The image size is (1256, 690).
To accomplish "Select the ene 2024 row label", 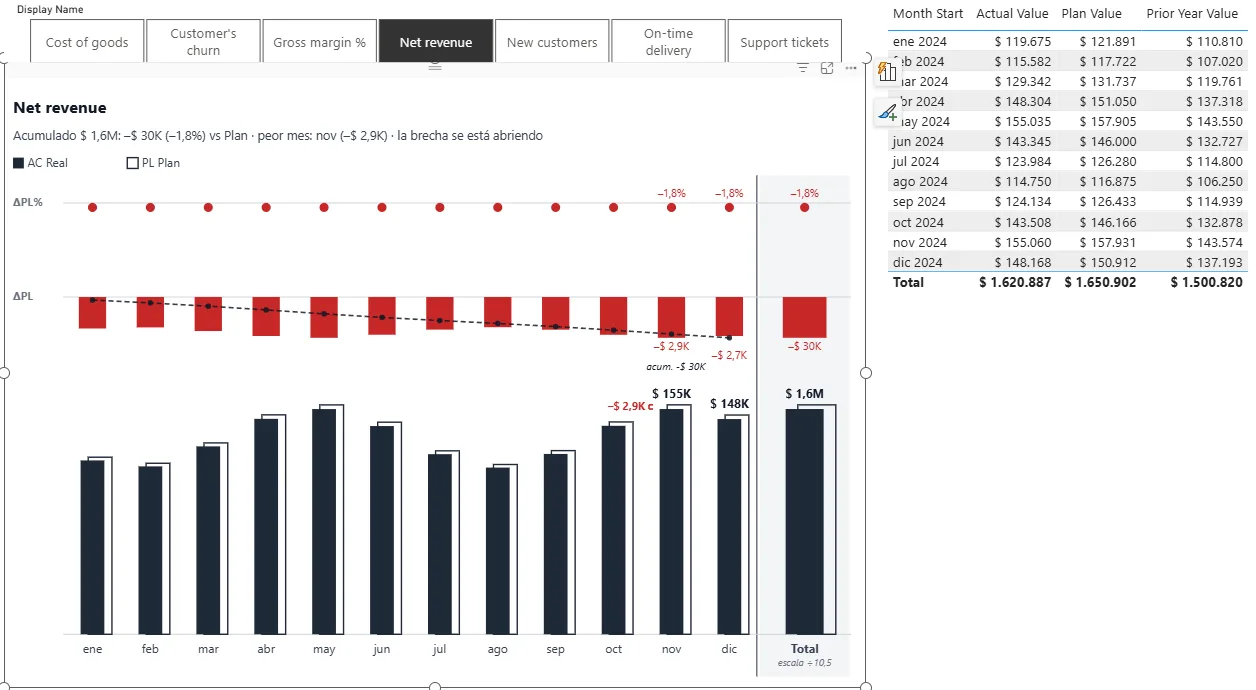I will tap(920, 42).
